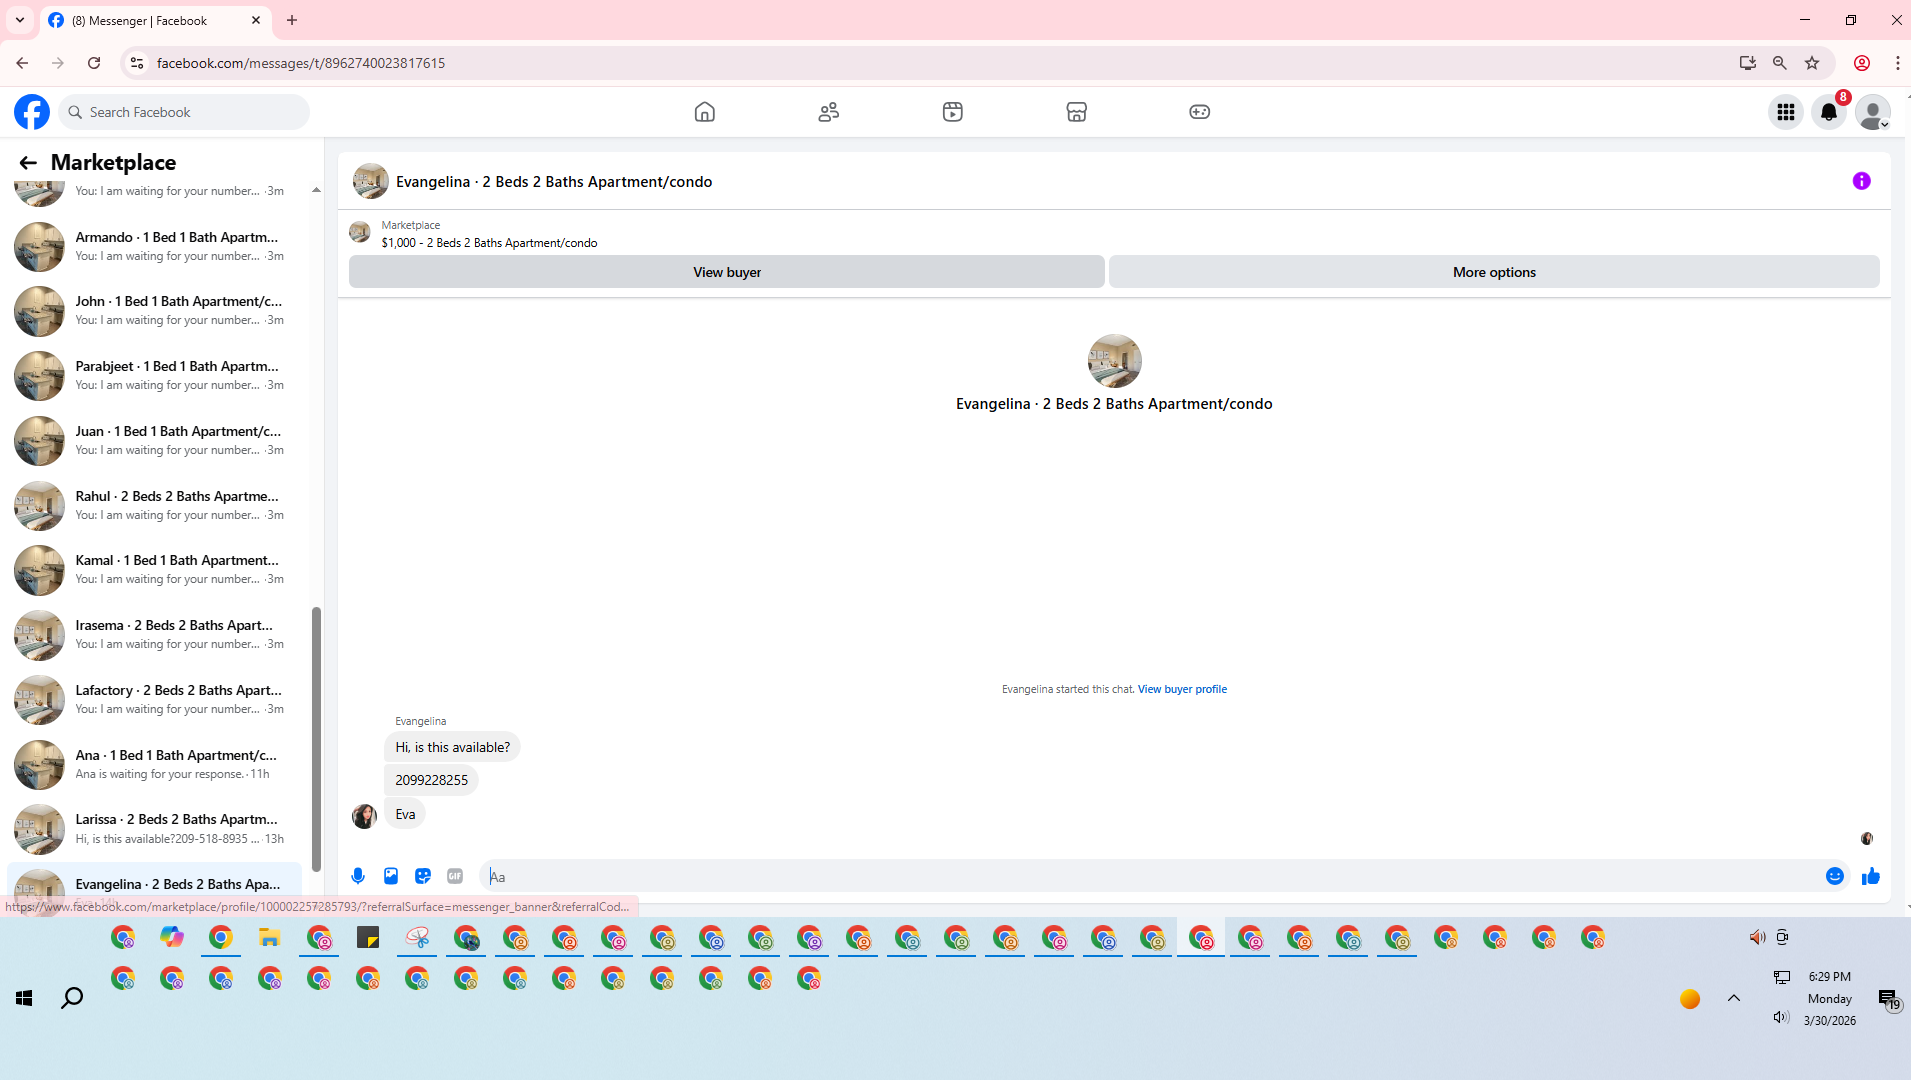Close the Messenger browser tab

pyautogui.click(x=256, y=20)
